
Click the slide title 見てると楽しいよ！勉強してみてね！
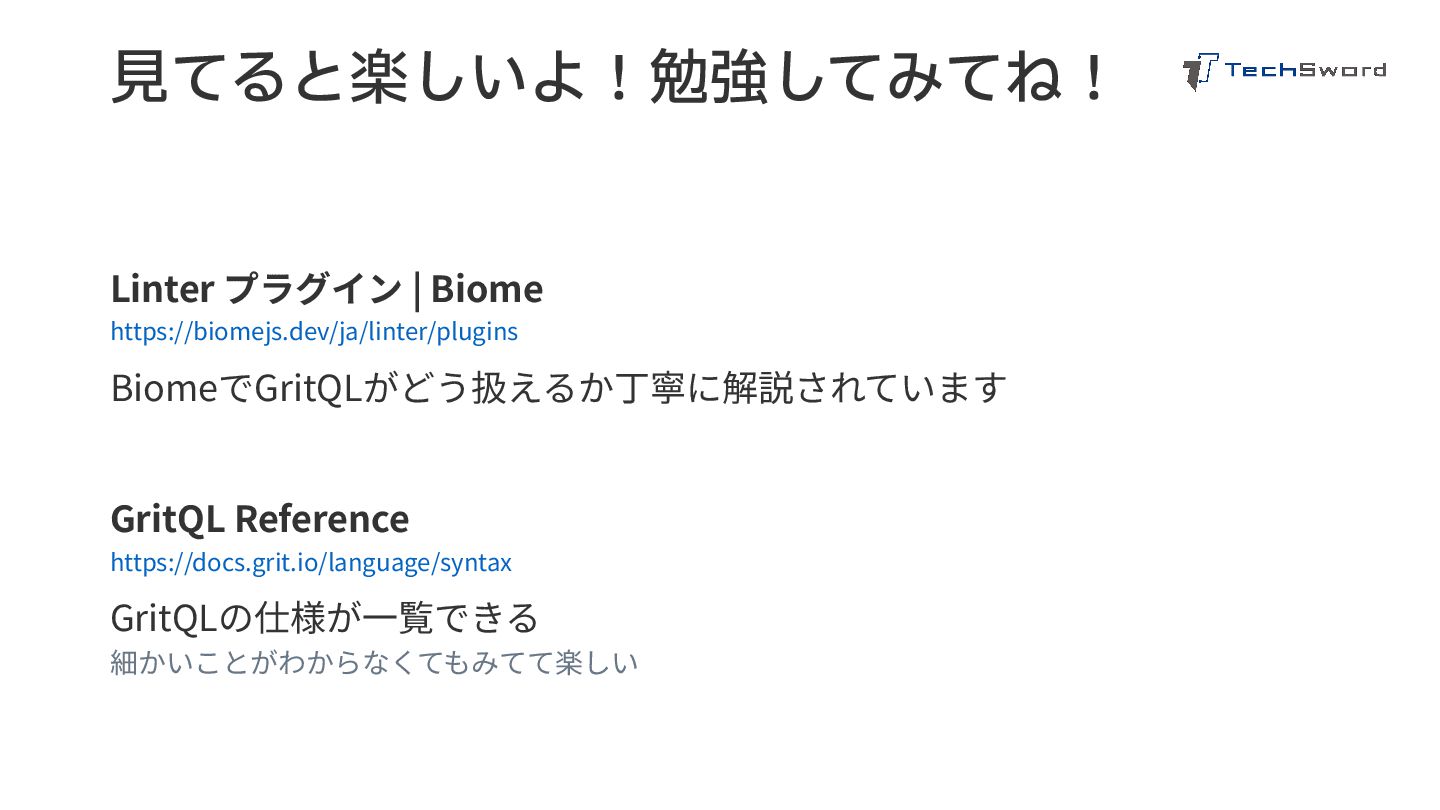610,77
